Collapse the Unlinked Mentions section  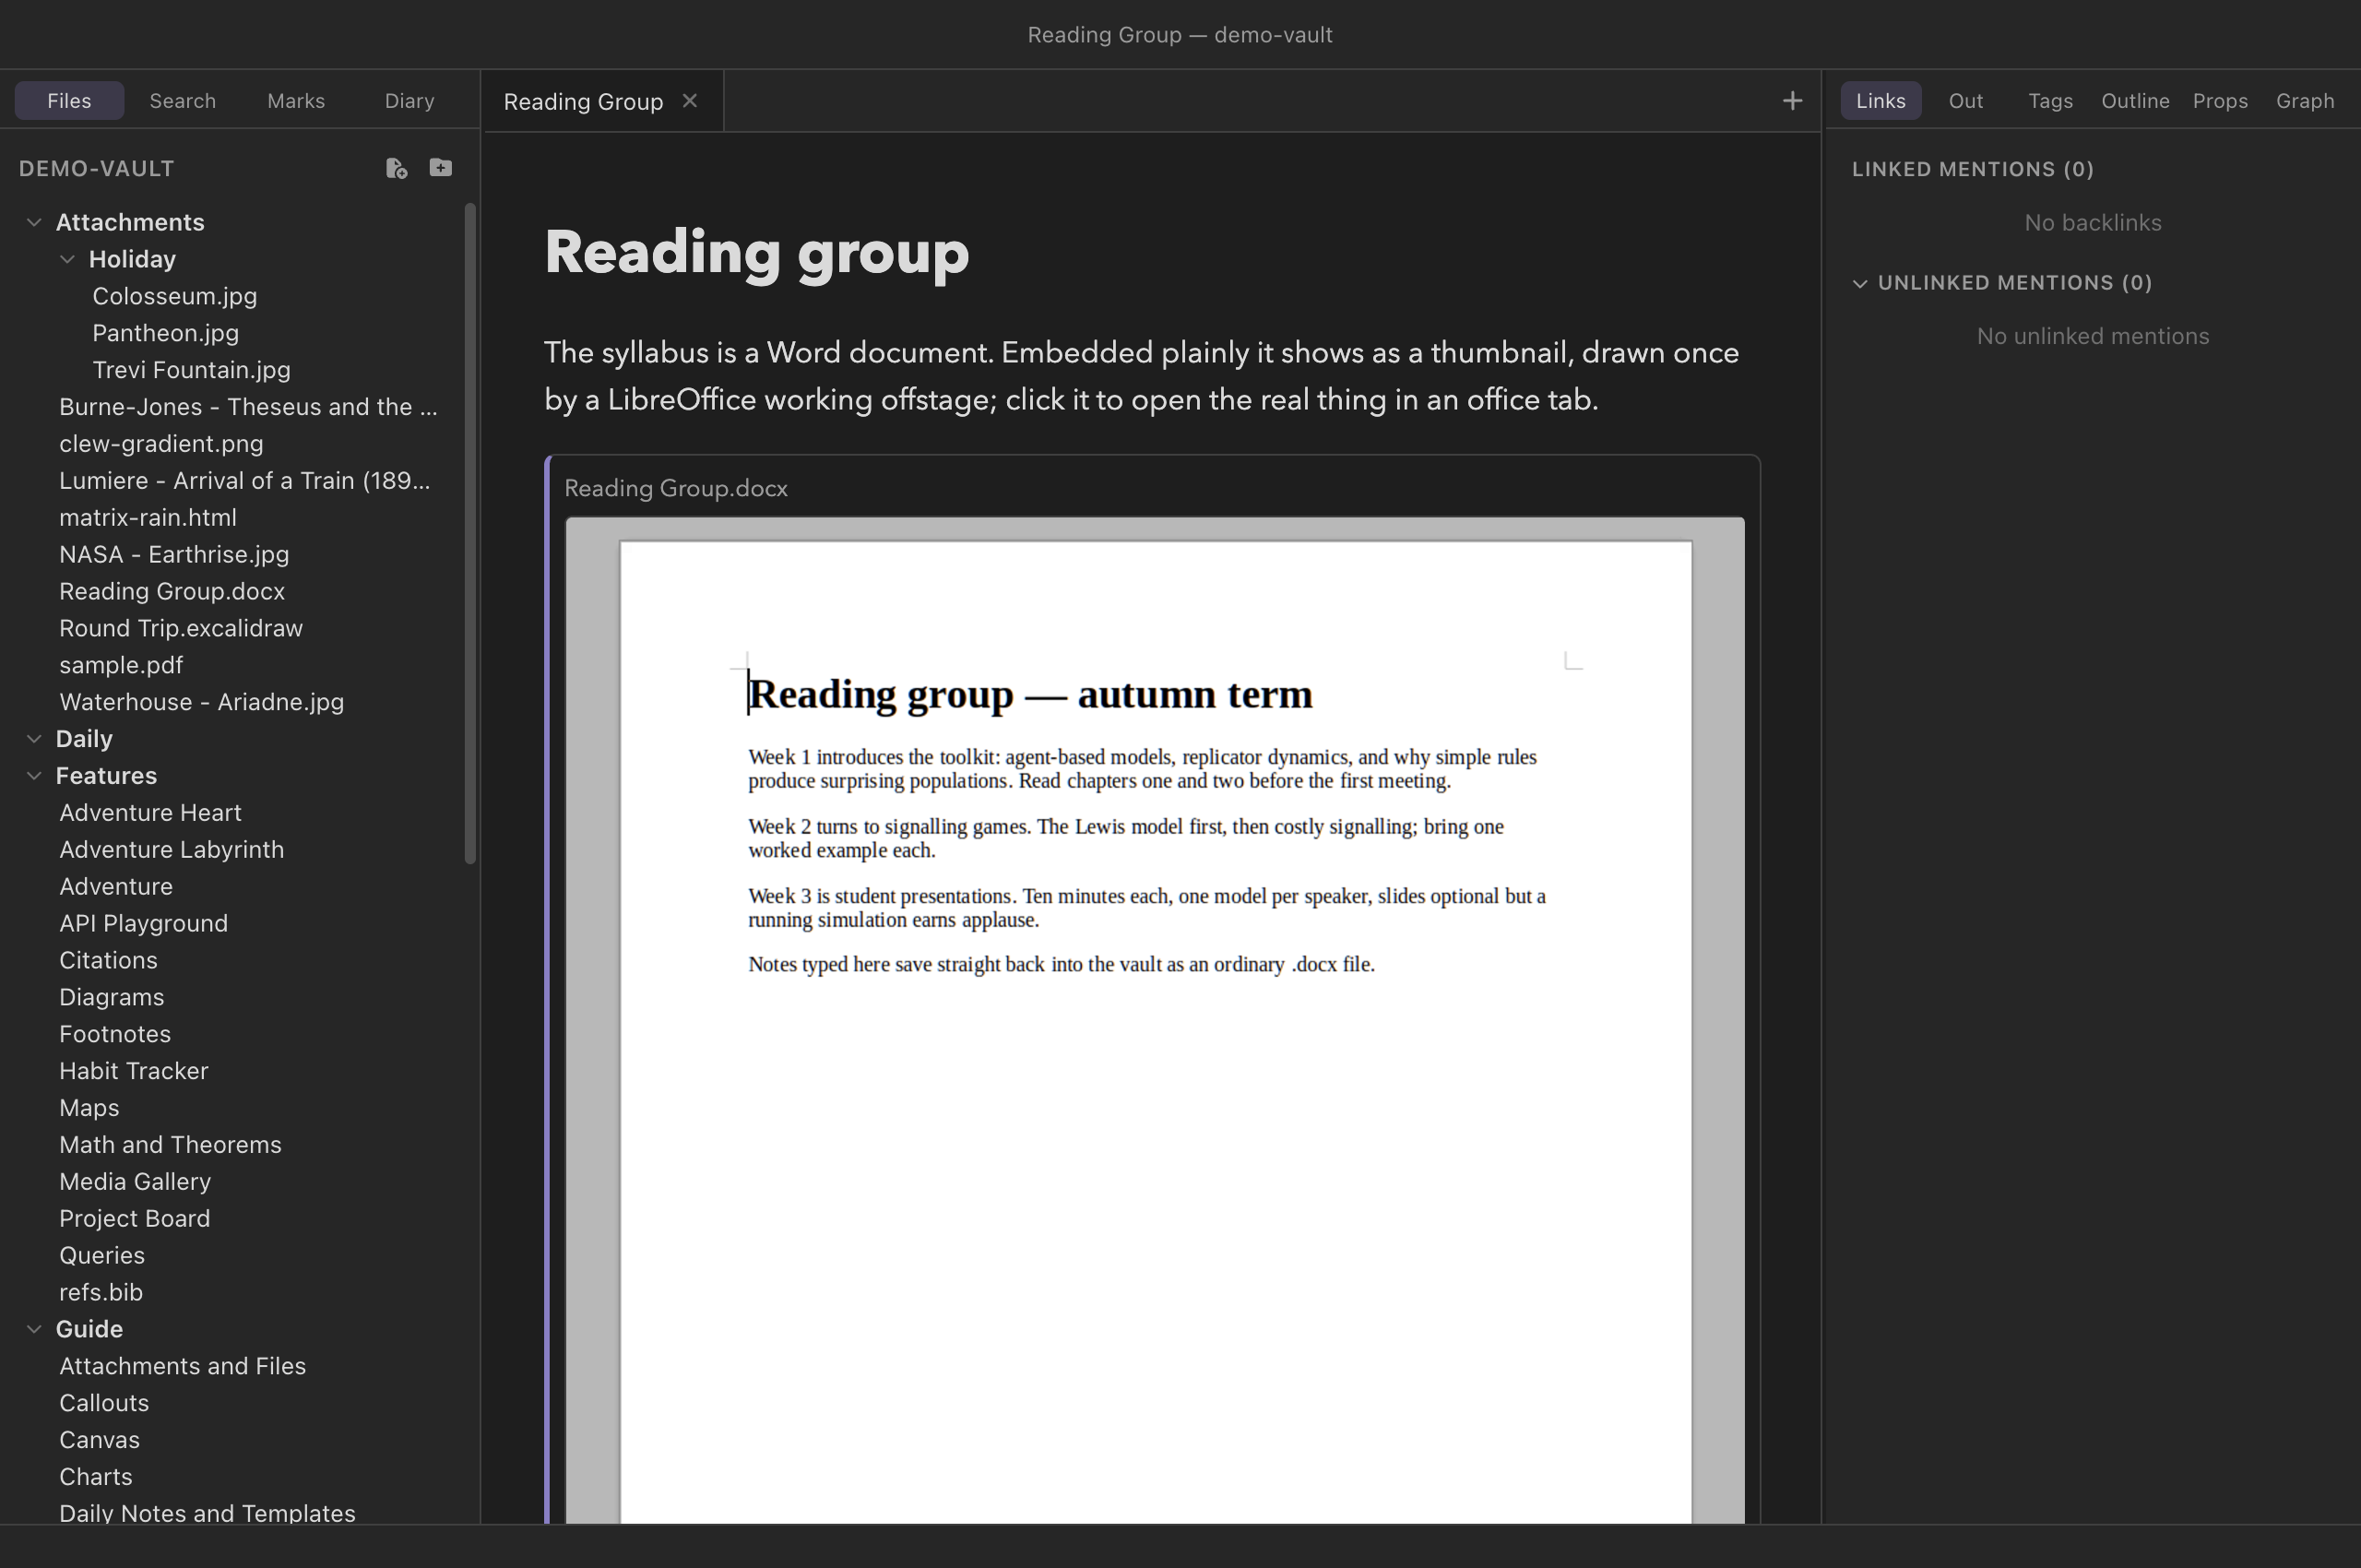coord(1860,283)
